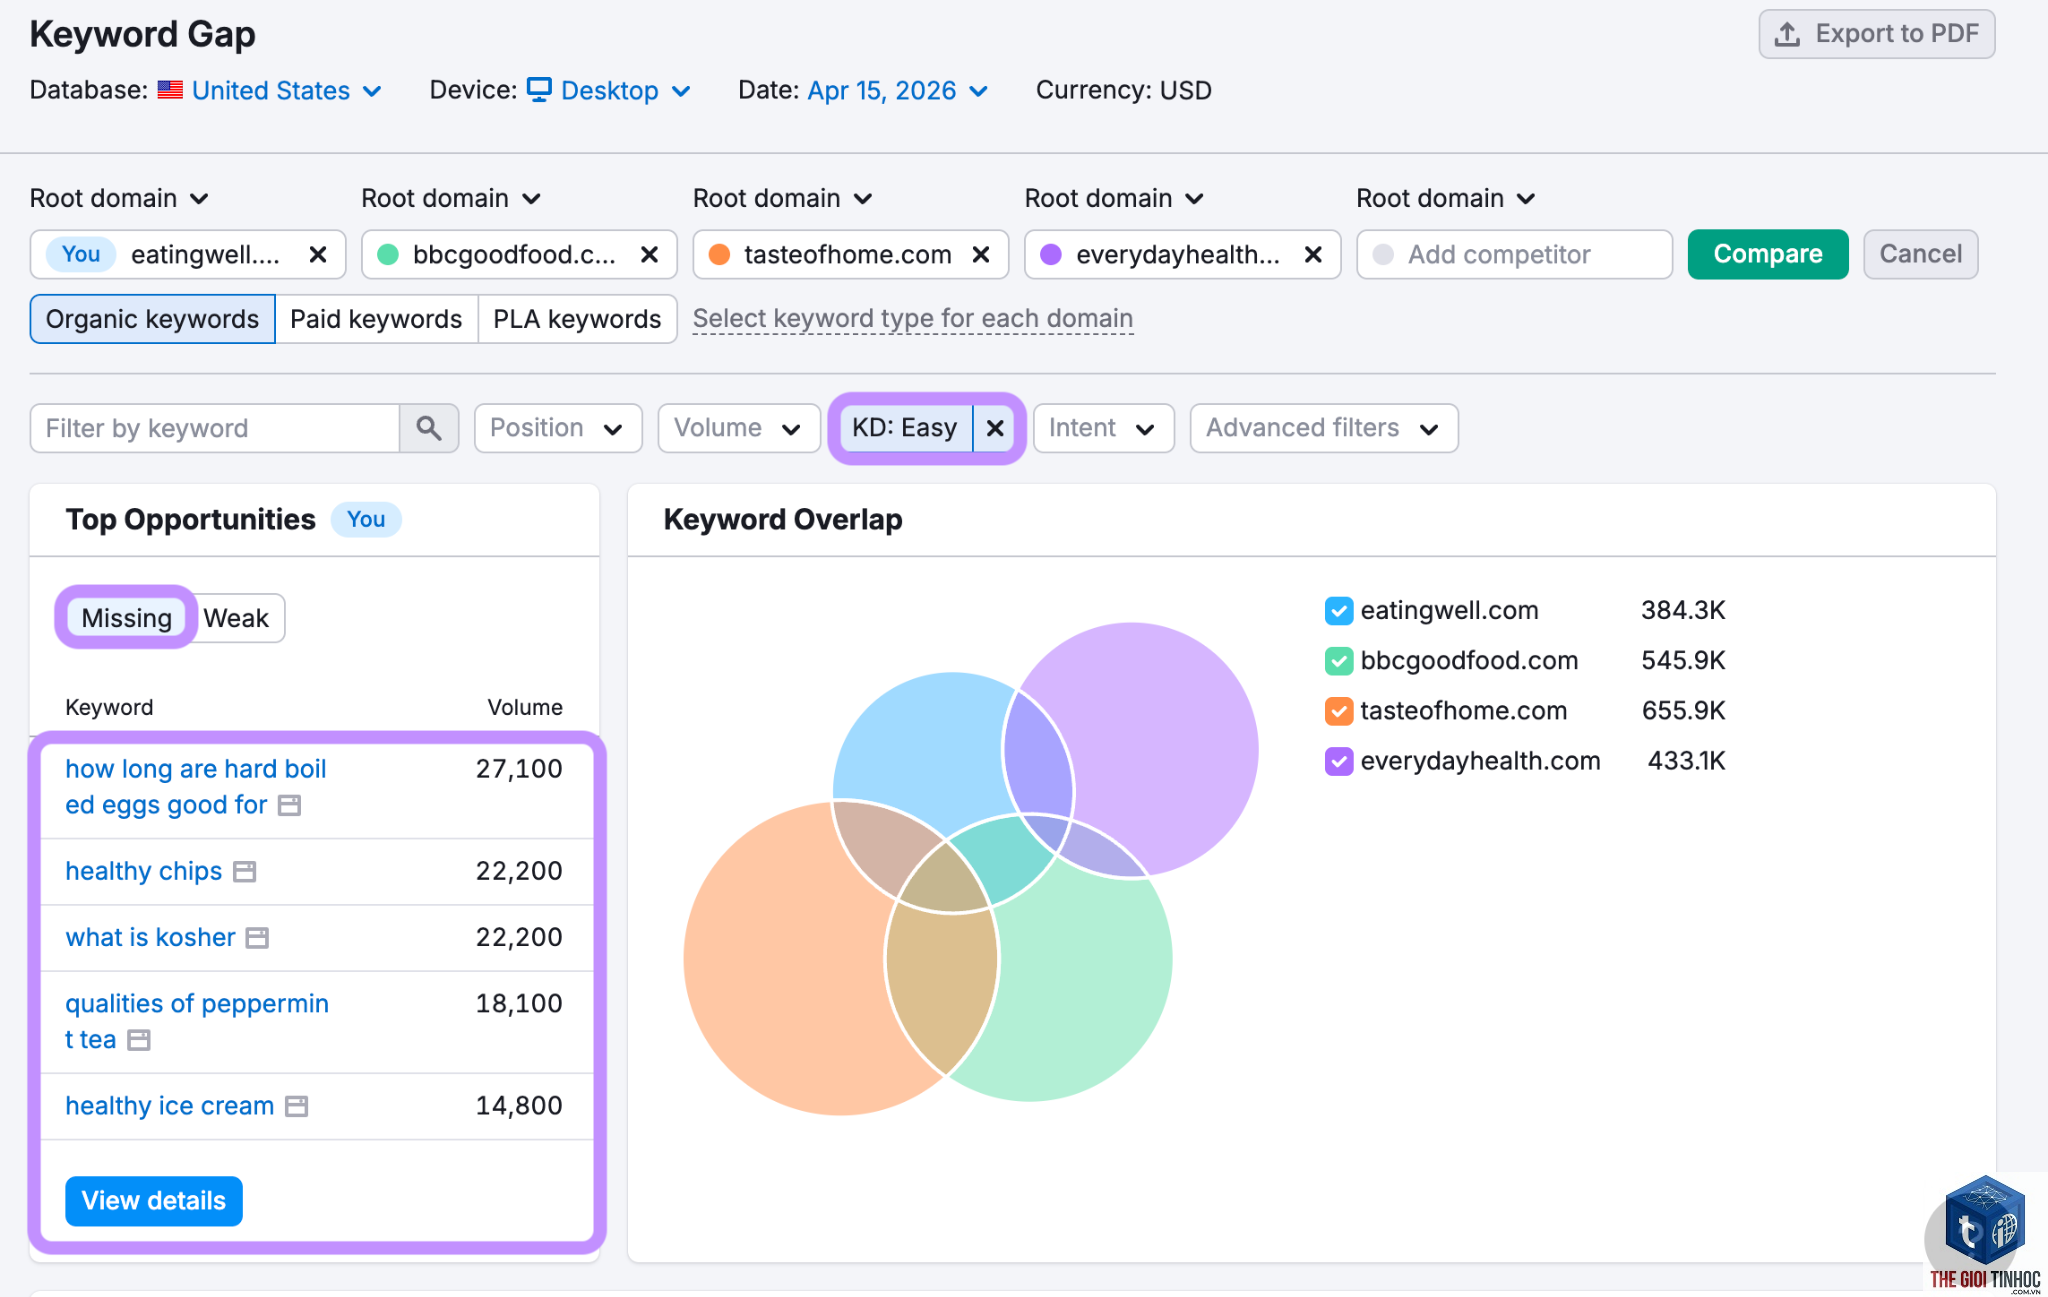
Task: Expand Root domain dropdown above everydayhealth
Action: [x=1114, y=198]
